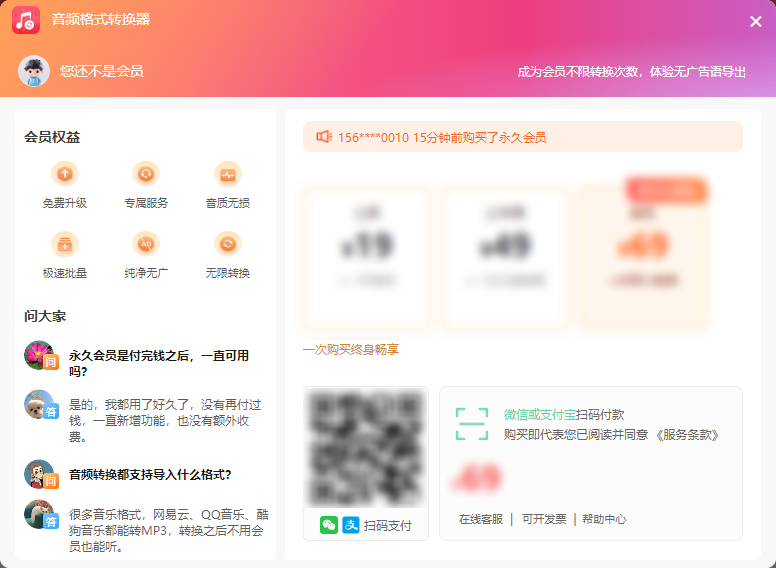Click the audio converter app logo icon

26,20
